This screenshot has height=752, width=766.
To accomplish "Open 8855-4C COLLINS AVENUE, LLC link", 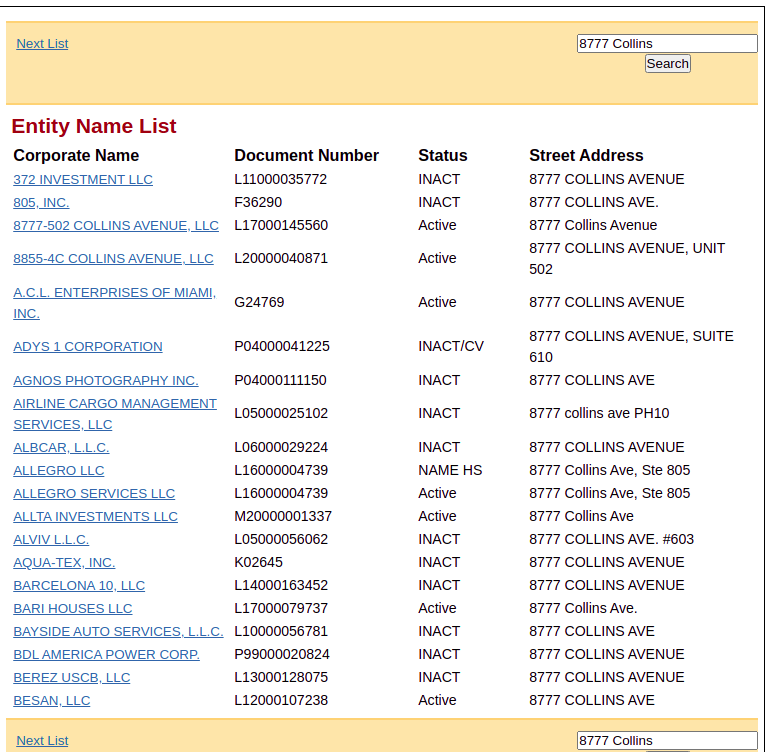I will pos(113,258).
